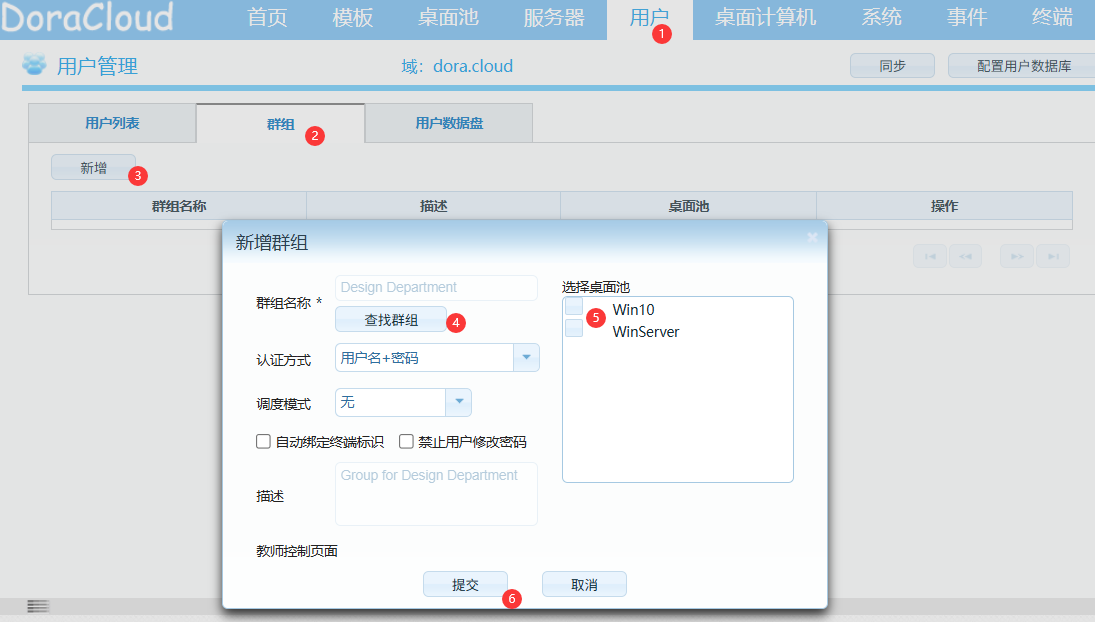
Task: Go to previous page of group table
Action: click(965, 256)
